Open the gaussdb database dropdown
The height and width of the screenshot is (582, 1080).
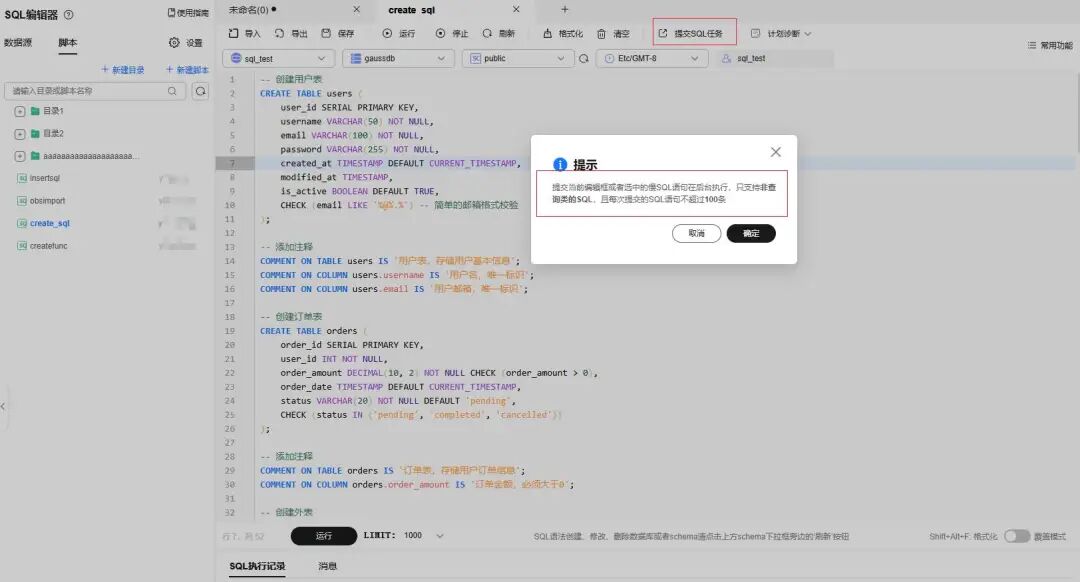click(x=398, y=59)
